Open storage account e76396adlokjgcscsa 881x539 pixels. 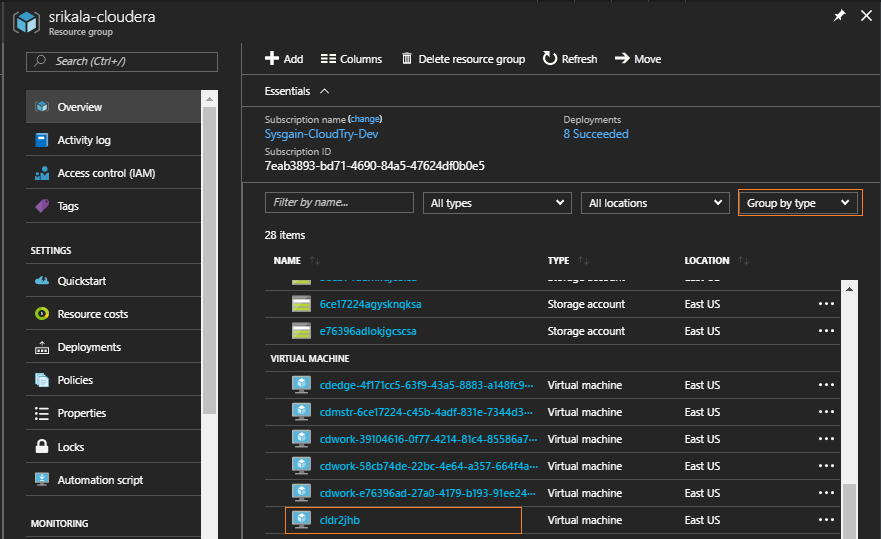(x=368, y=331)
